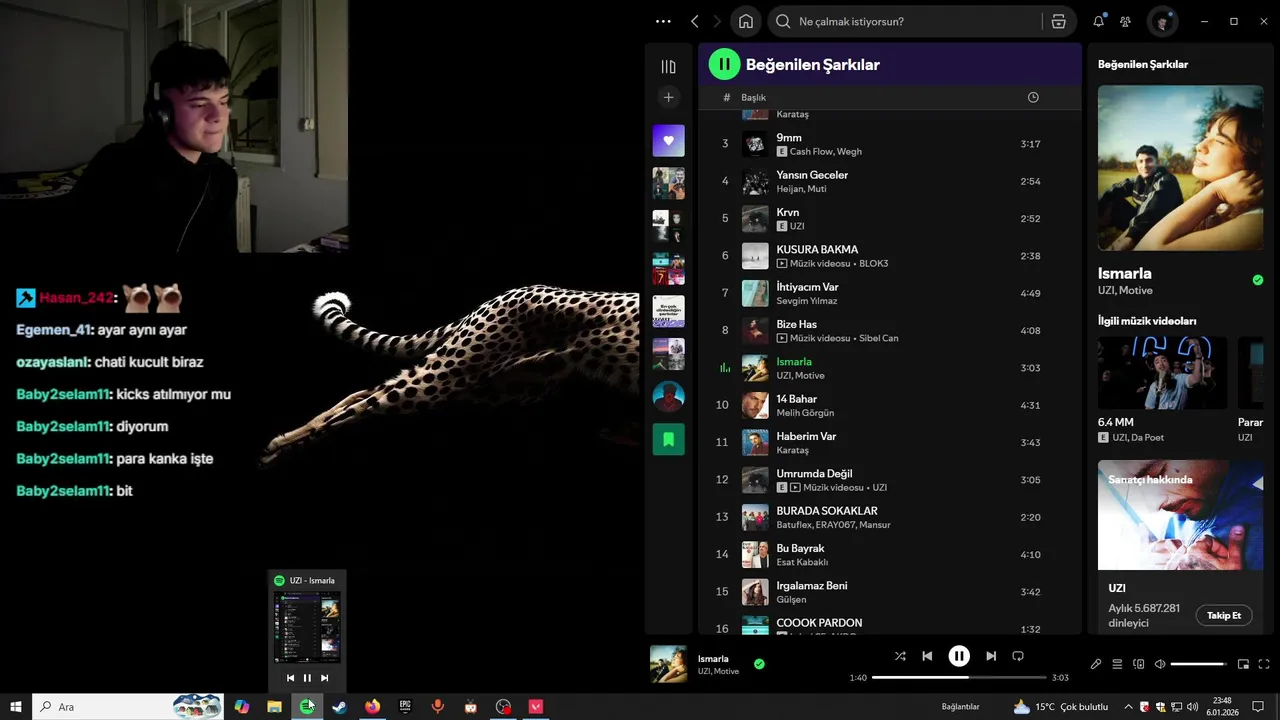Image resolution: width=1280 pixels, height=720 pixels.
Task: Open Connect to a device icon
Action: (1138, 664)
